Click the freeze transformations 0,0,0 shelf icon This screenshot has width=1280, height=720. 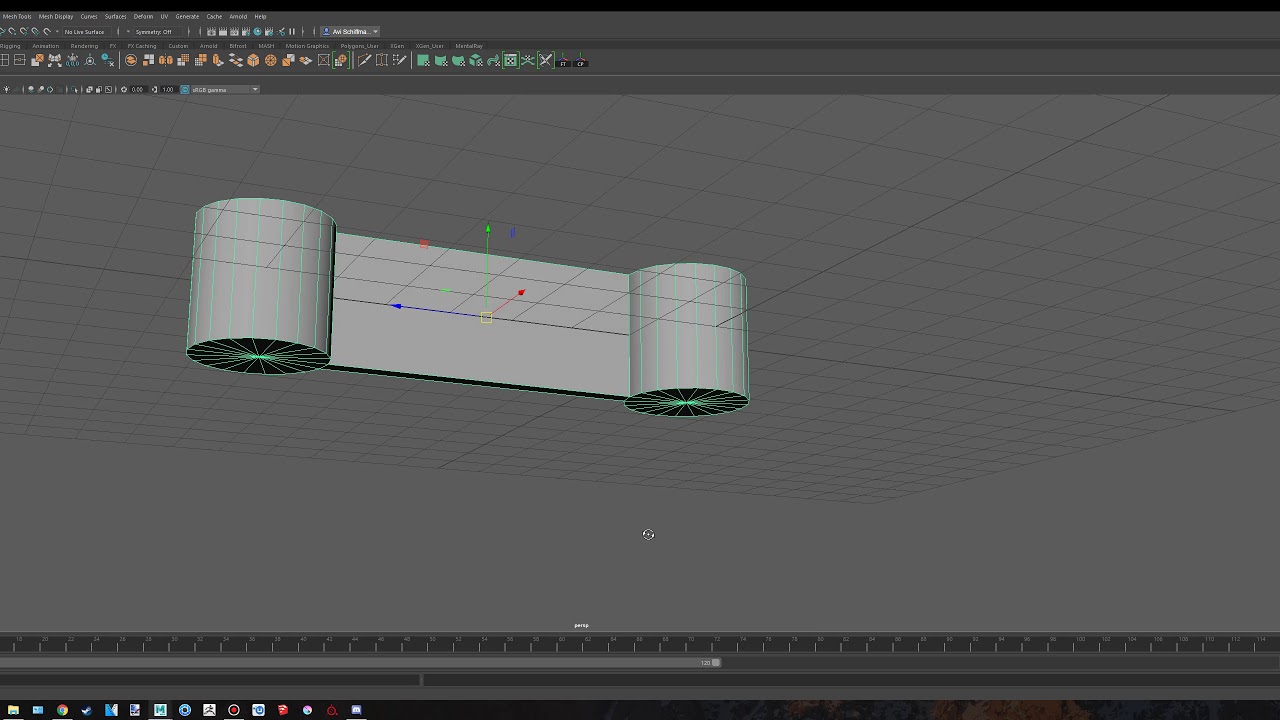coord(72,61)
